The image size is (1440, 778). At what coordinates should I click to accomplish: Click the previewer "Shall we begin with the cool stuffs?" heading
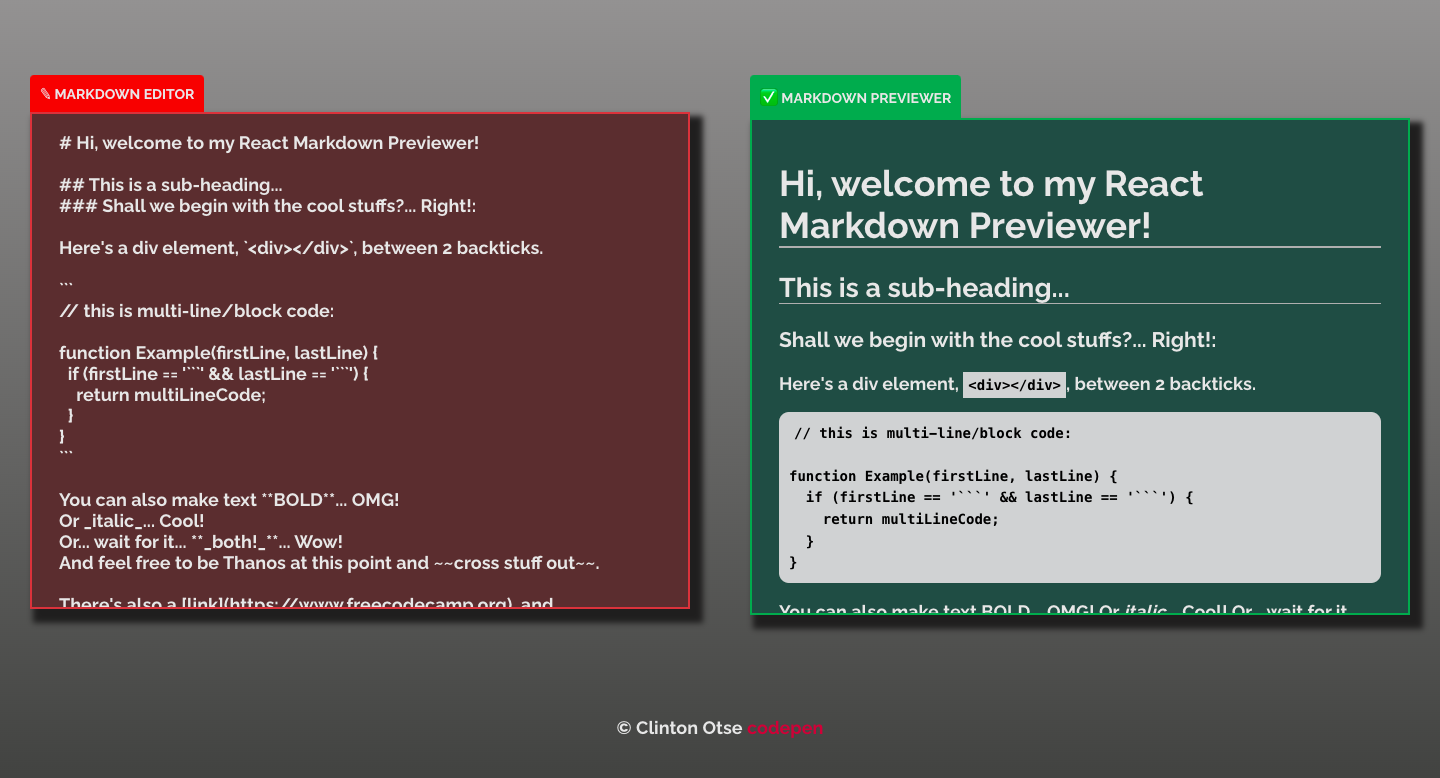click(998, 340)
